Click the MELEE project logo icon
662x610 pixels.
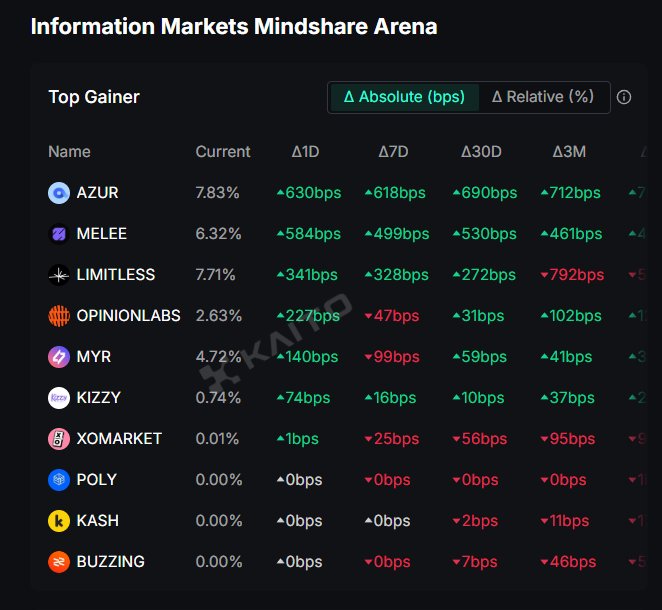pyautogui.click(x=58, y=234)
